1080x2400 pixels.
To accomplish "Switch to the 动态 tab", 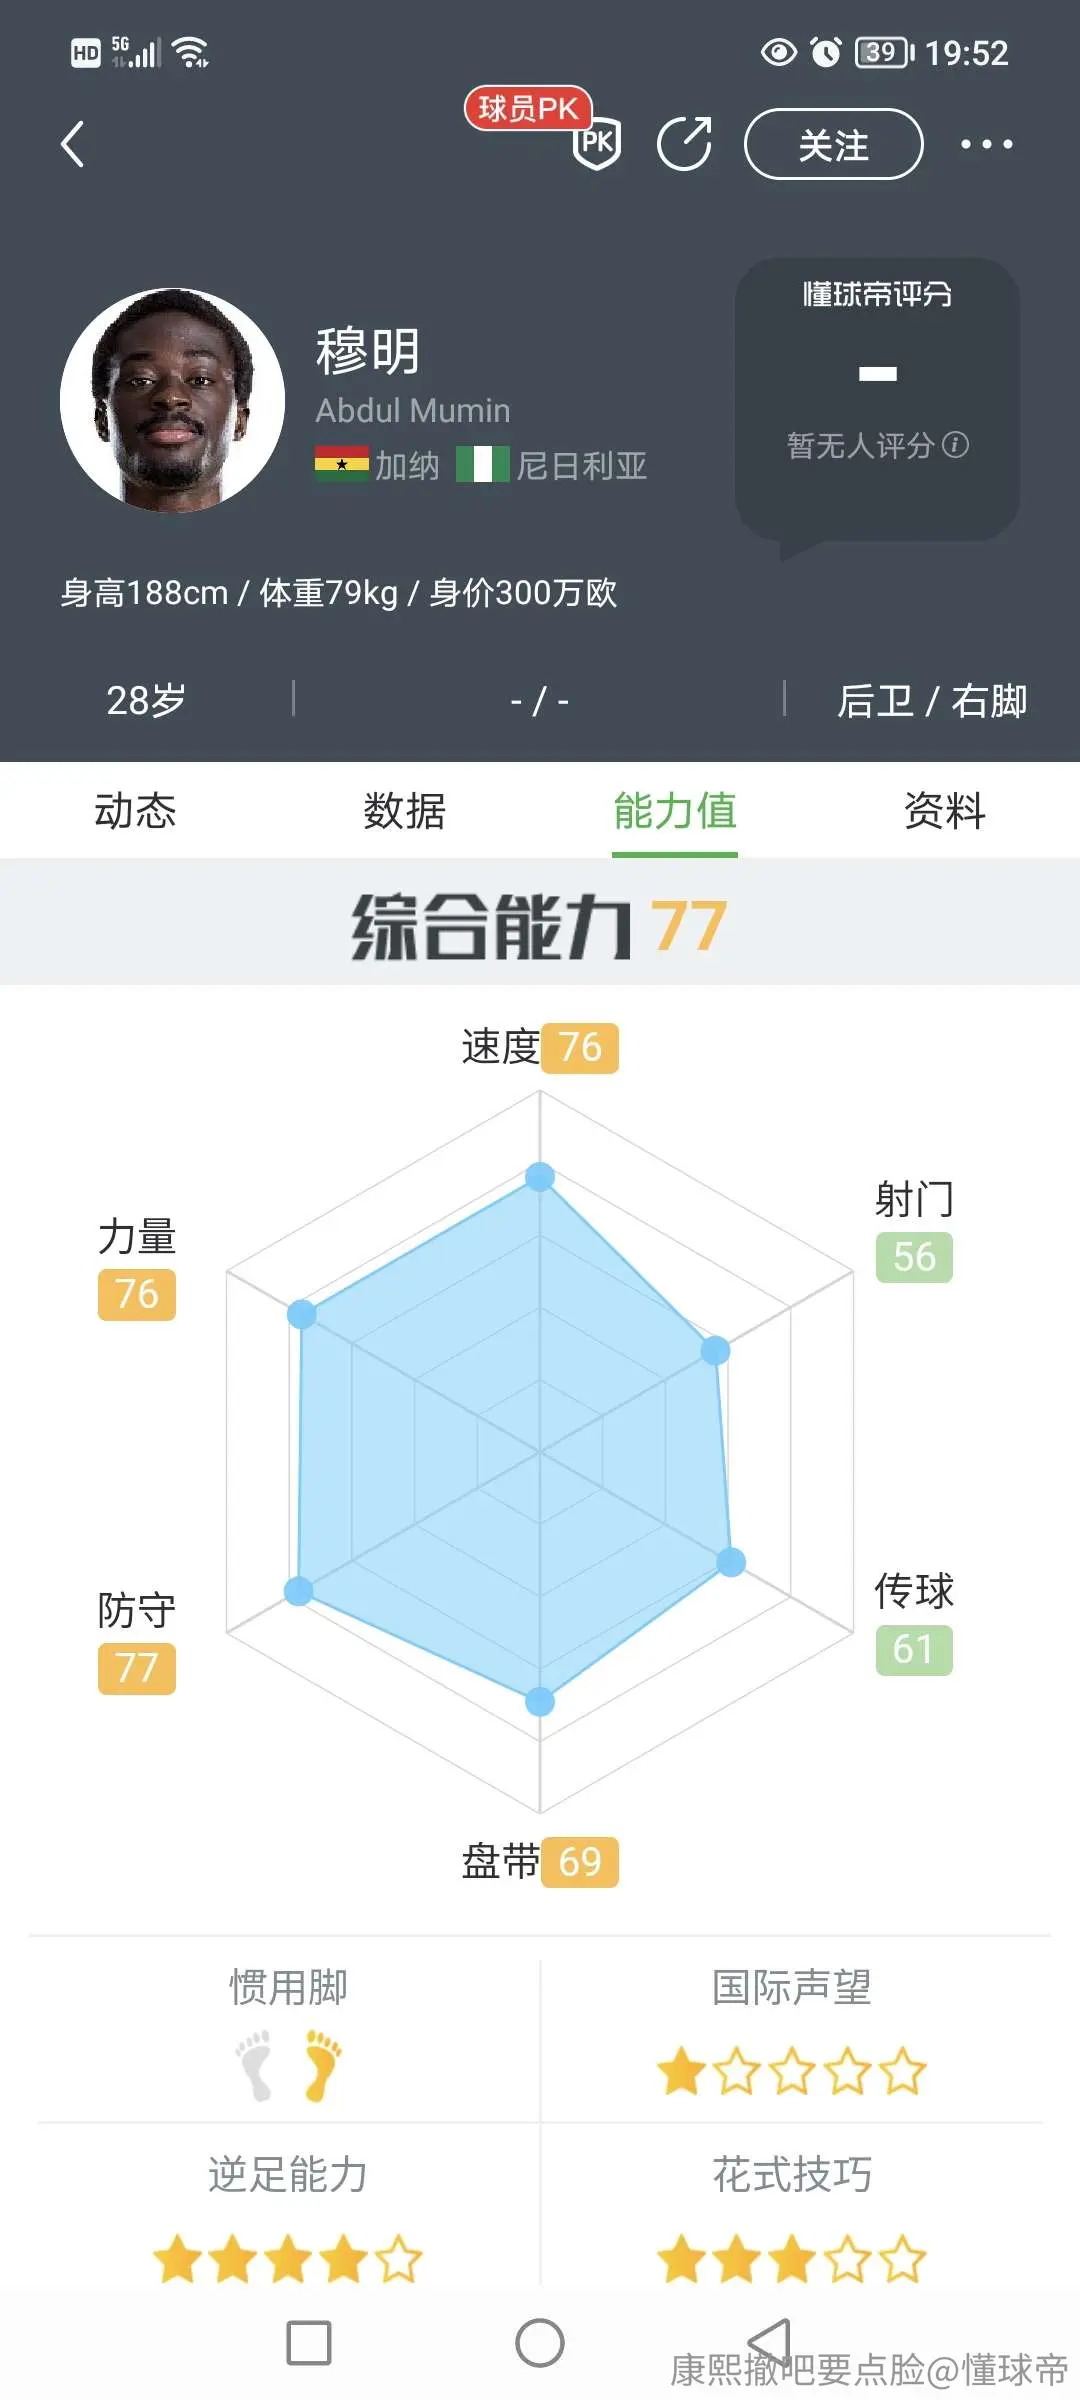I will [135, 811].
